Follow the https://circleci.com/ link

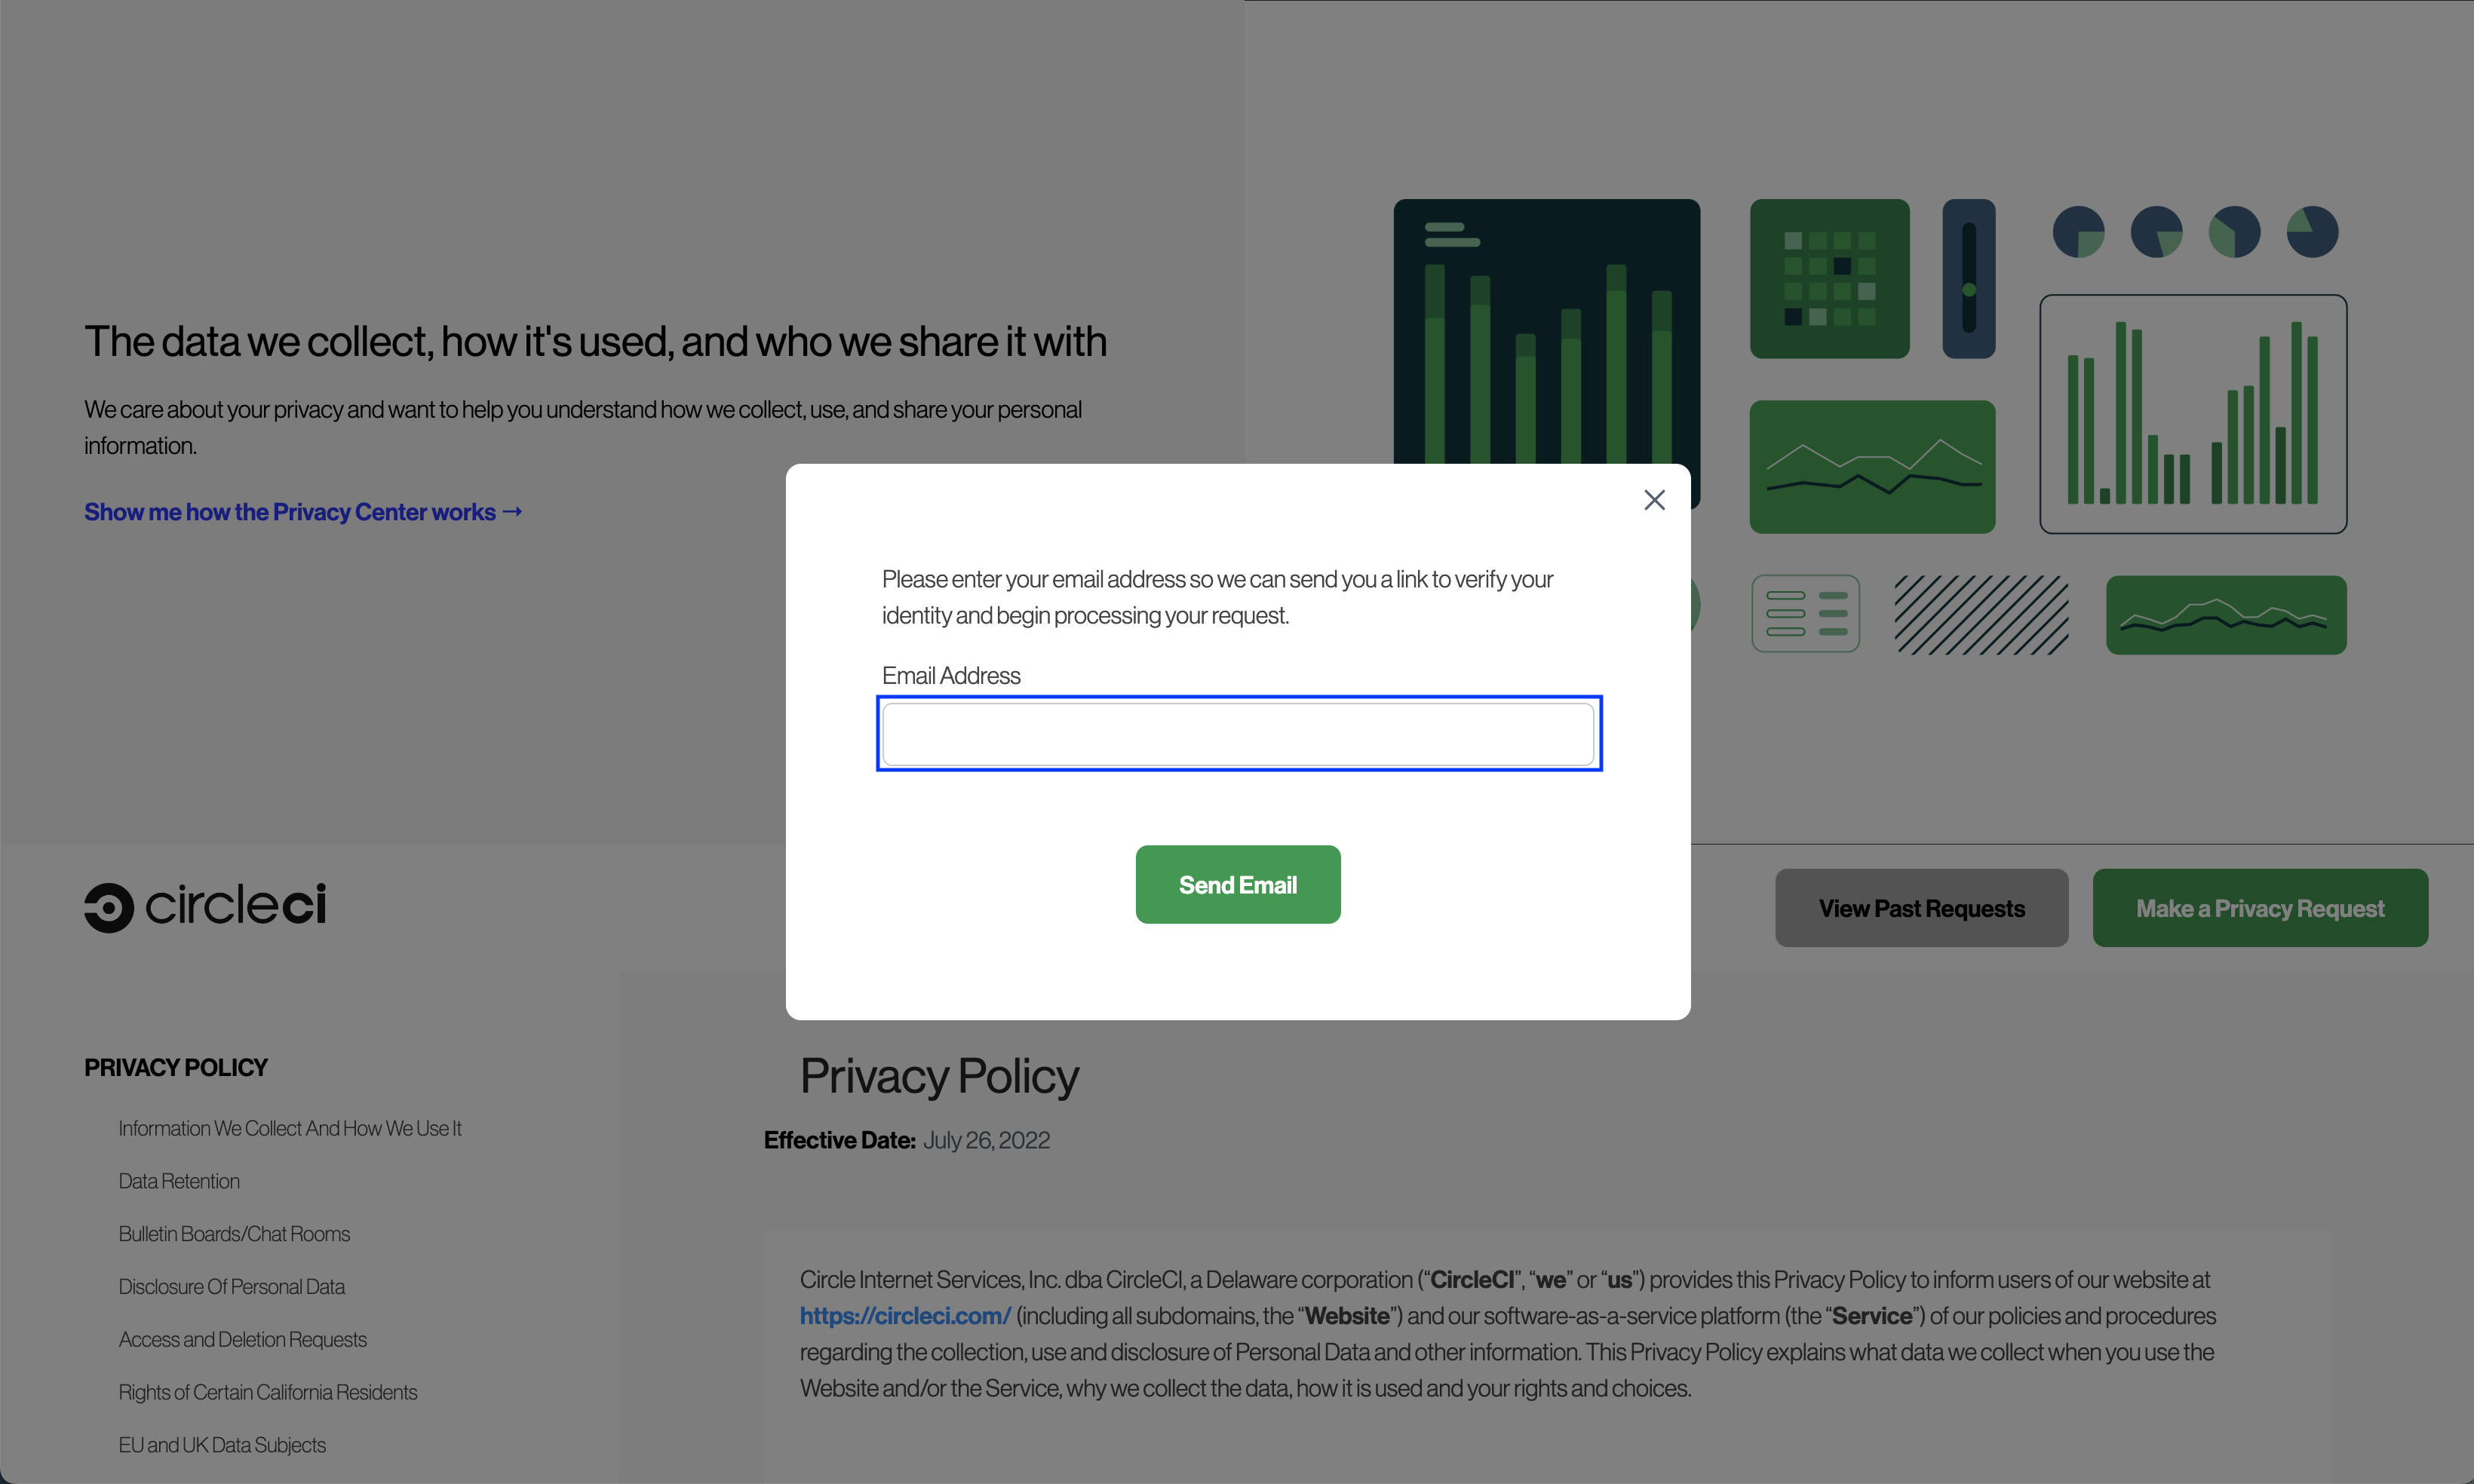[x=905, y=1316]
